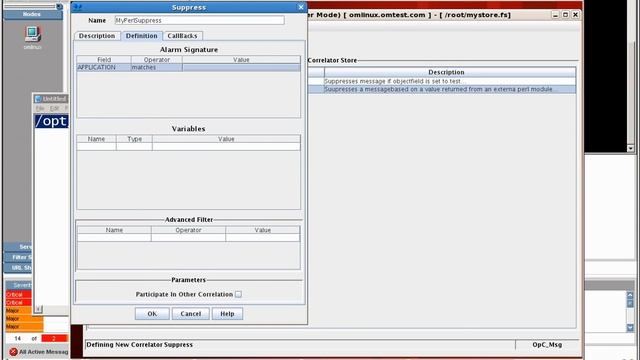Select 'Suppresses message if objectfield' row
The image size is (640, 360).
[442, 81]
